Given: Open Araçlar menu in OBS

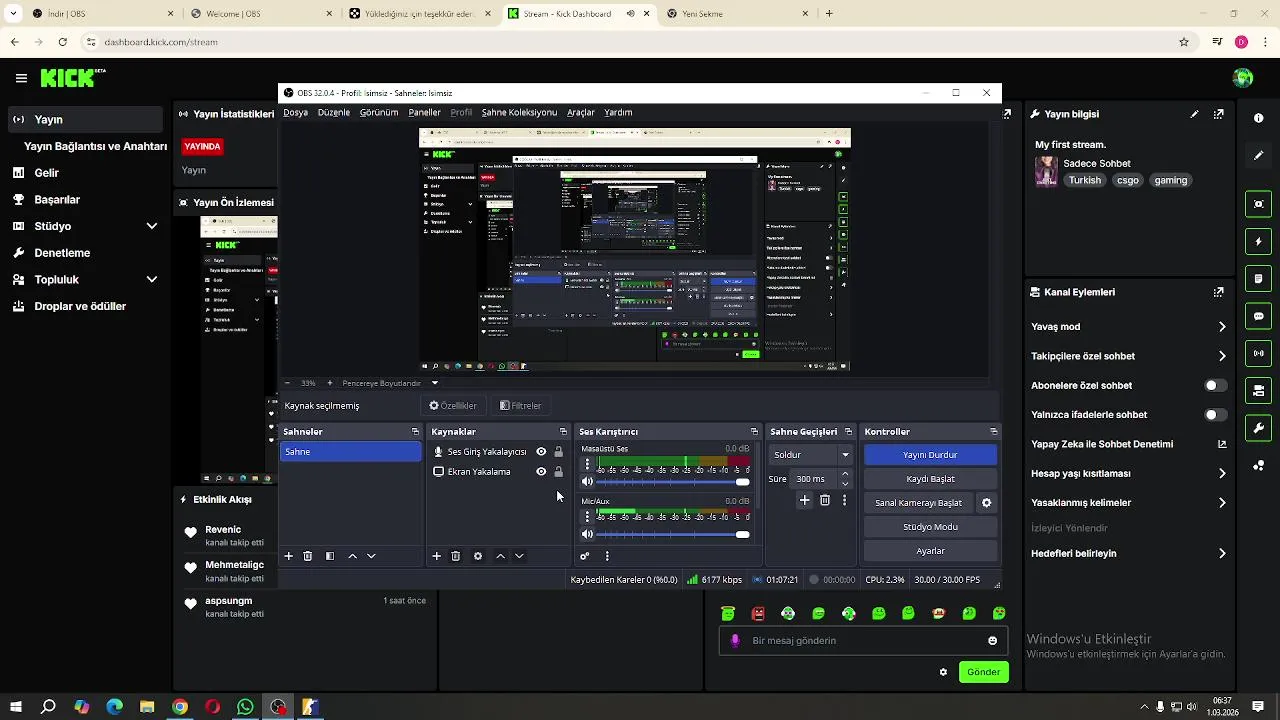Looking at the screenshot, I should point(581,113).
